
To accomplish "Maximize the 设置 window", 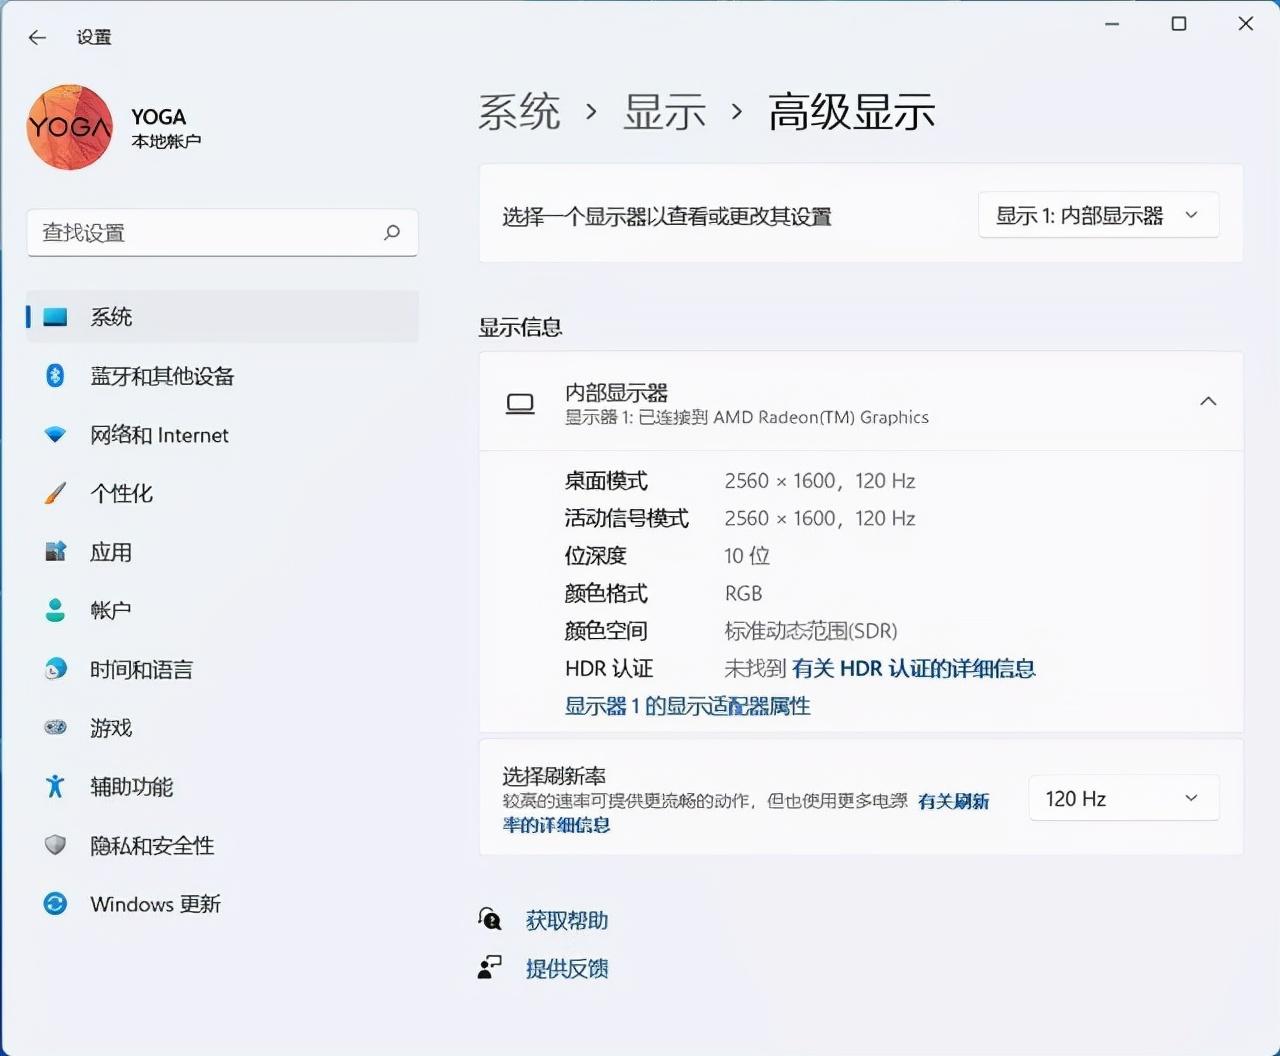I will point(1179,23).
